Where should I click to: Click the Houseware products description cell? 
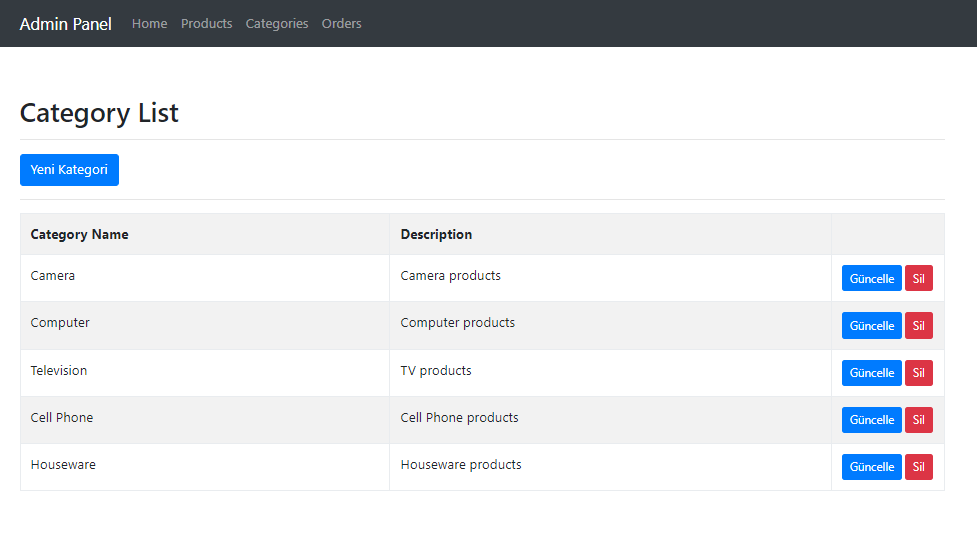pos(461,465)
